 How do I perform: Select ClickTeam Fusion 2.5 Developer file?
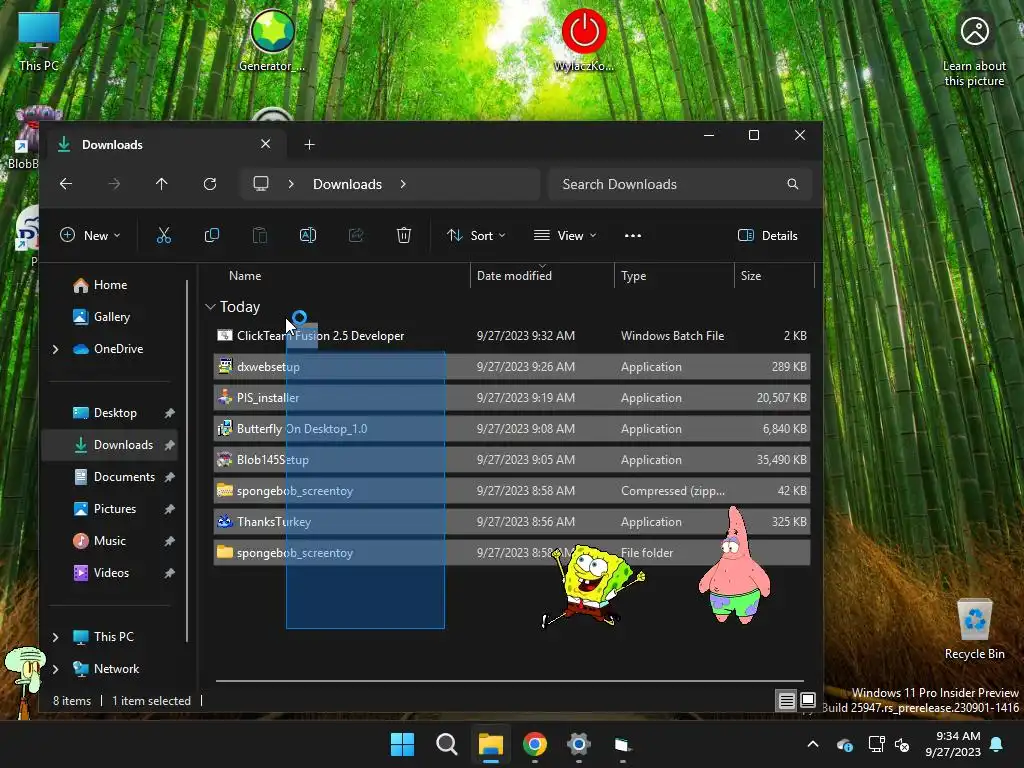512,336
